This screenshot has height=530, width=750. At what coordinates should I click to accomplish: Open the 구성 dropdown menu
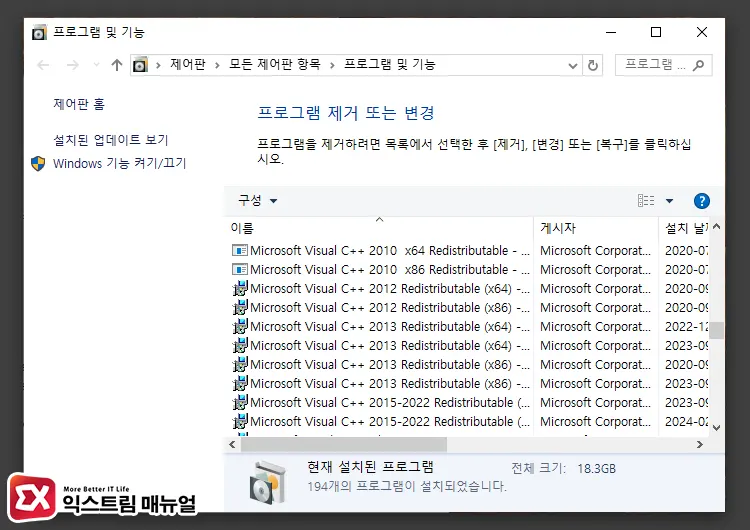click(x=257, y=201)
